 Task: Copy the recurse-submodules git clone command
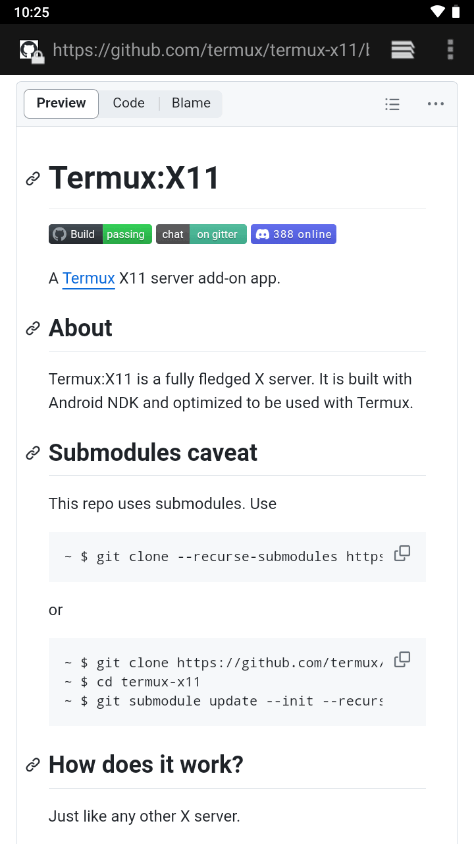coord(402,553)
